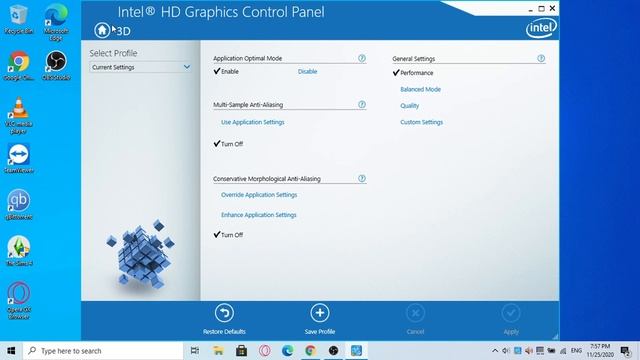The image size is (640, 360).
Task: Open Edge from the taskbar
Action: click(x=287, y=351)
